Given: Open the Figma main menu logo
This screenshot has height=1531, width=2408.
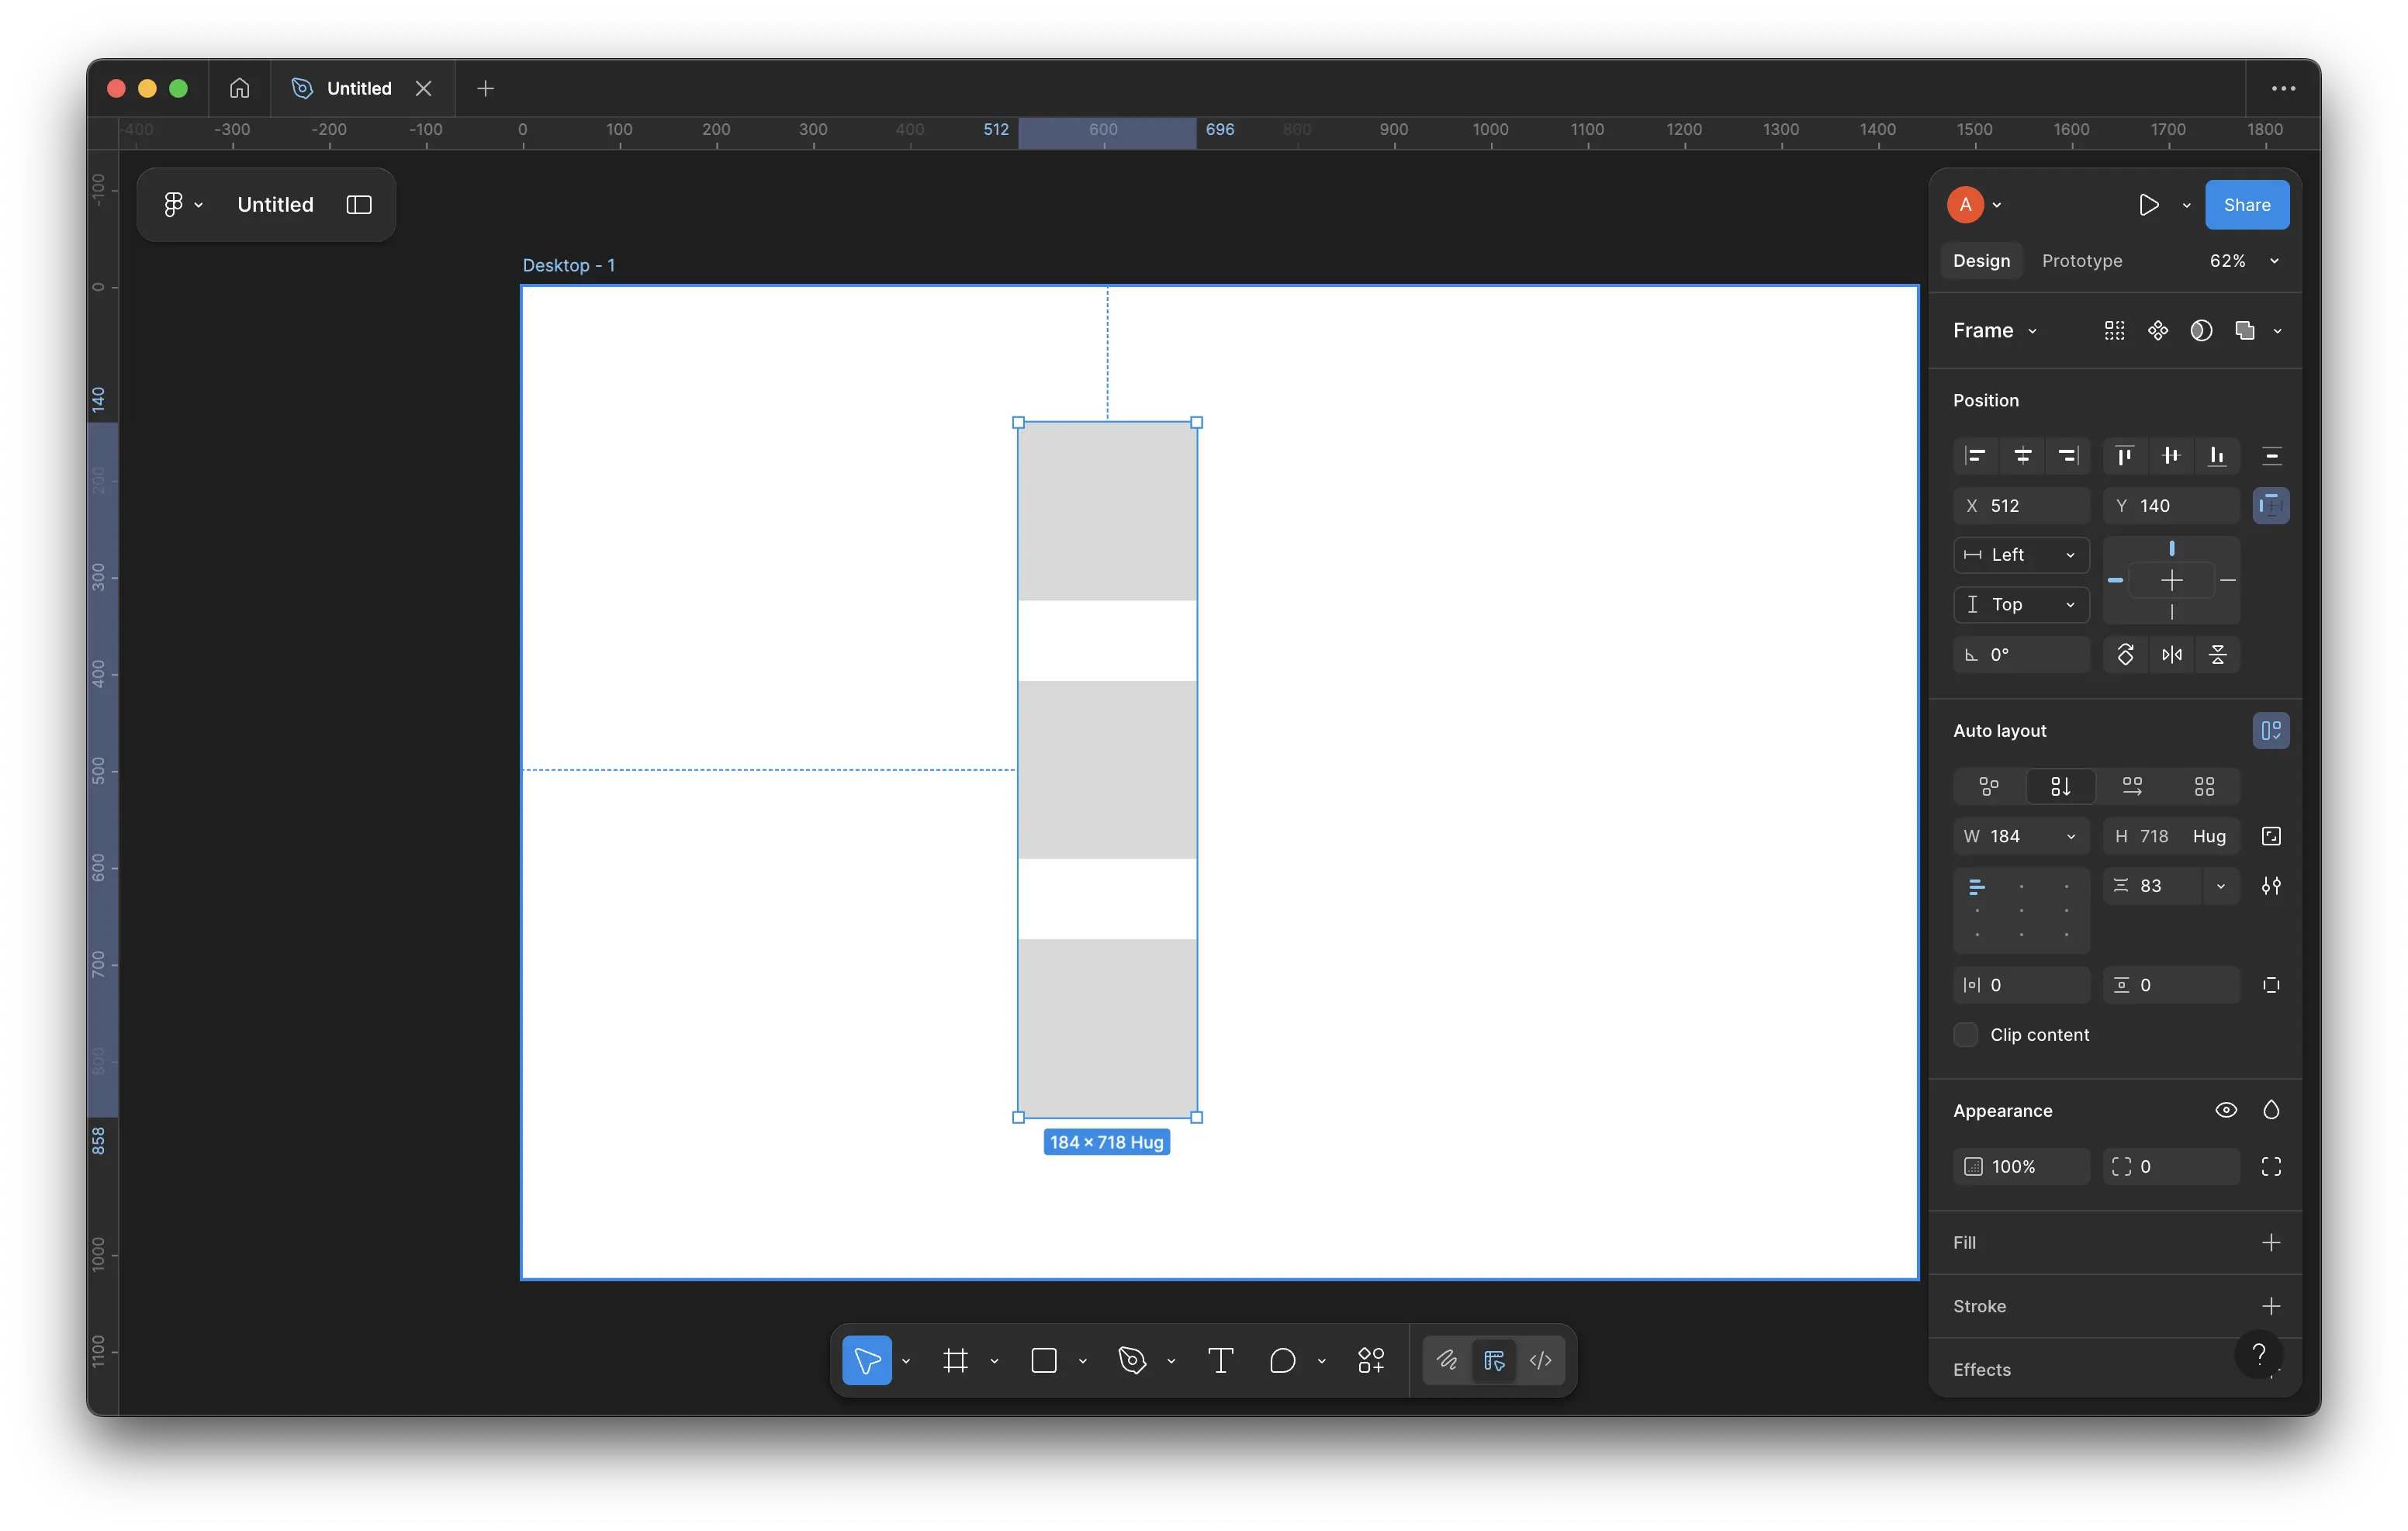Looking at the screenshot, I should (x=174, y=204).
